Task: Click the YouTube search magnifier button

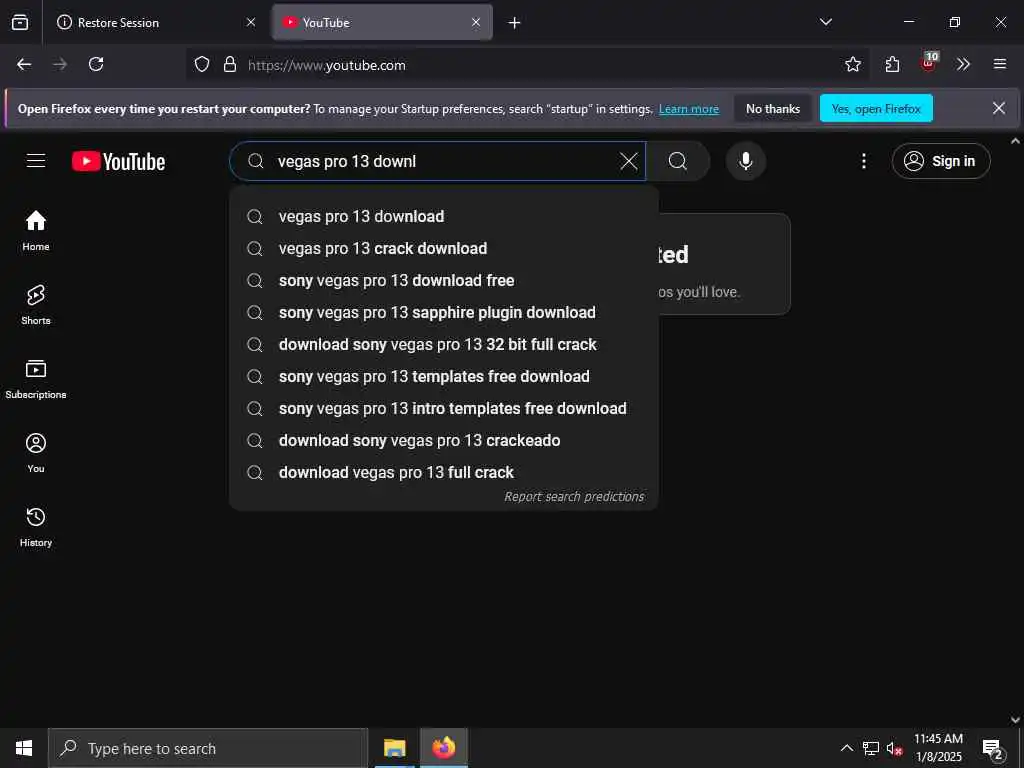Action: 678,161
